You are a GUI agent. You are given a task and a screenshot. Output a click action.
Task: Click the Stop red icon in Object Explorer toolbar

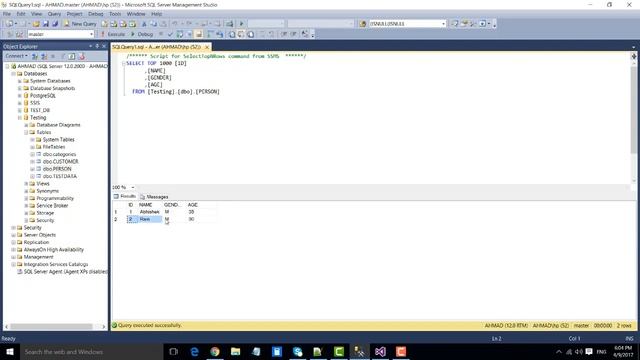point(82,56)
